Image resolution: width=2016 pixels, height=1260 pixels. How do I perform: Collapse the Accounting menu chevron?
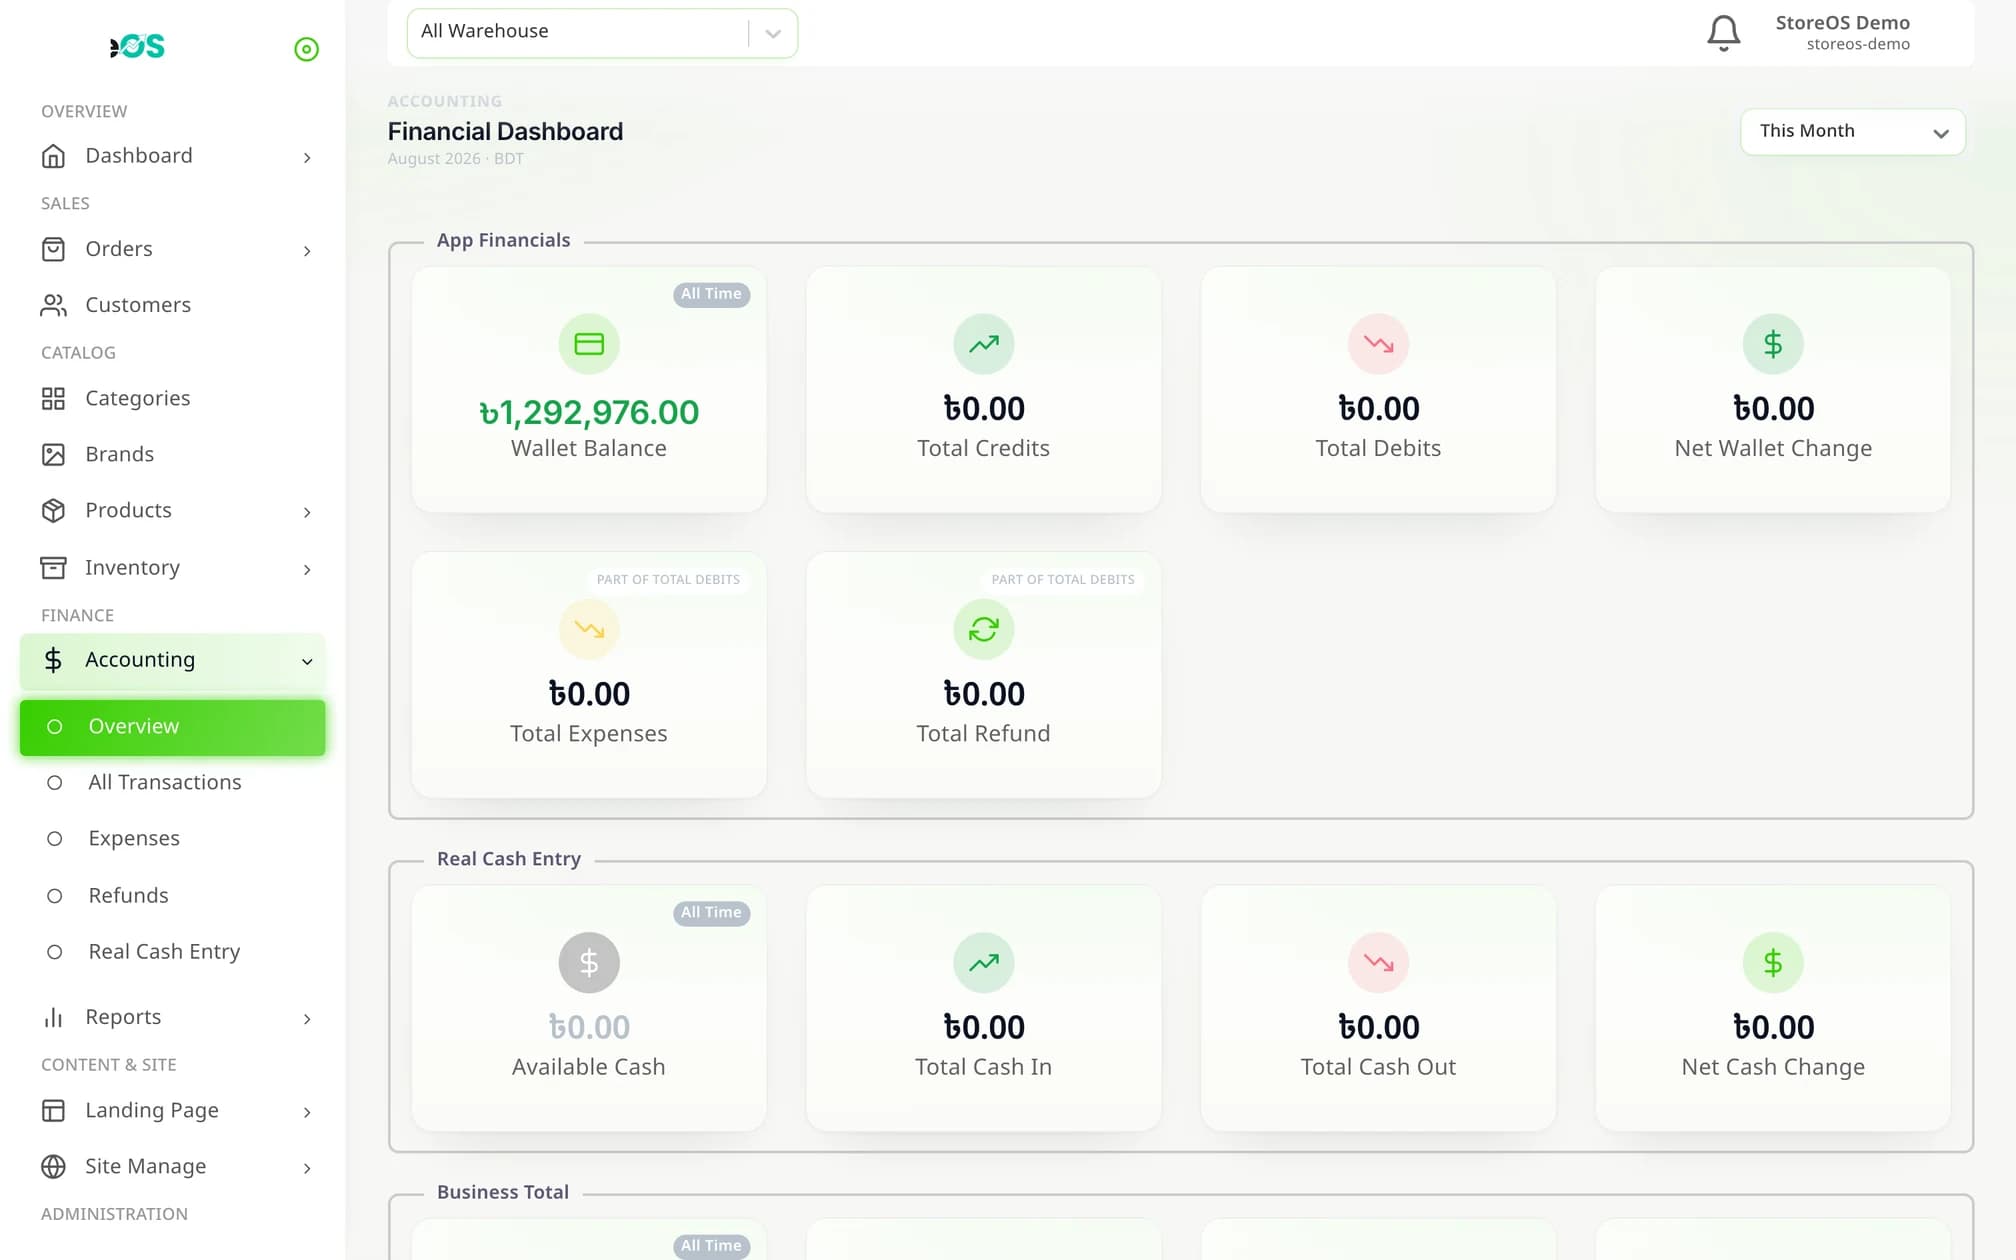click(307, 661)
